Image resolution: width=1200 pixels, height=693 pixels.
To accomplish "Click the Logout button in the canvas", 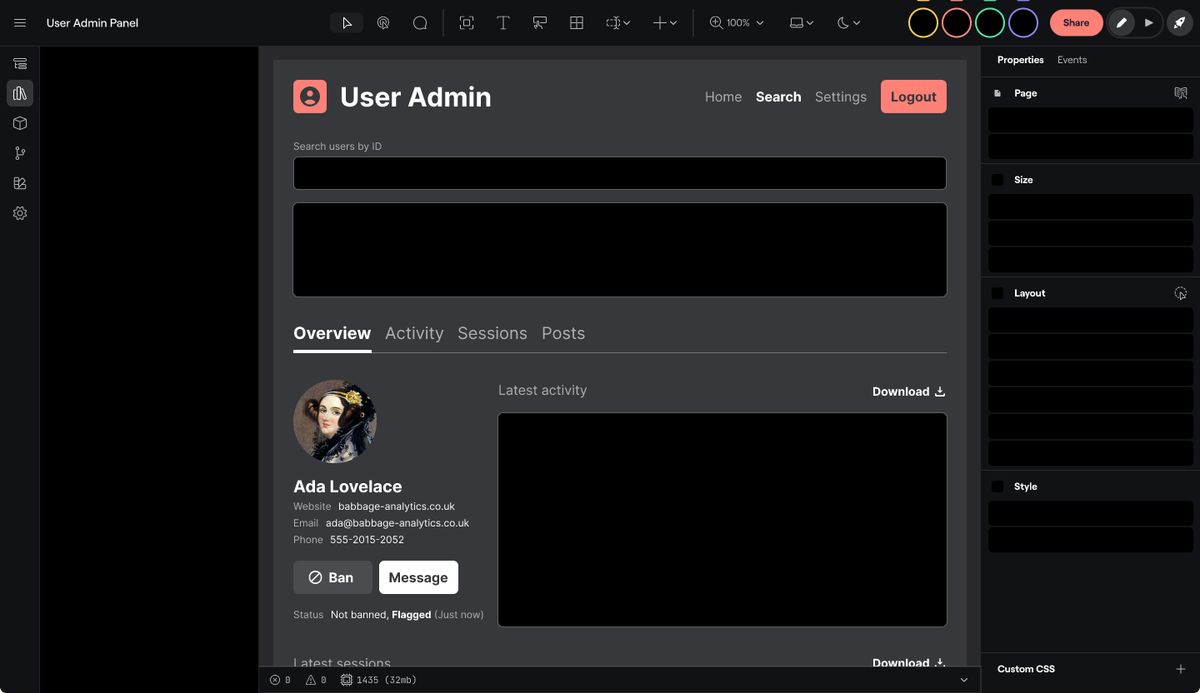I will pos(913,96).
